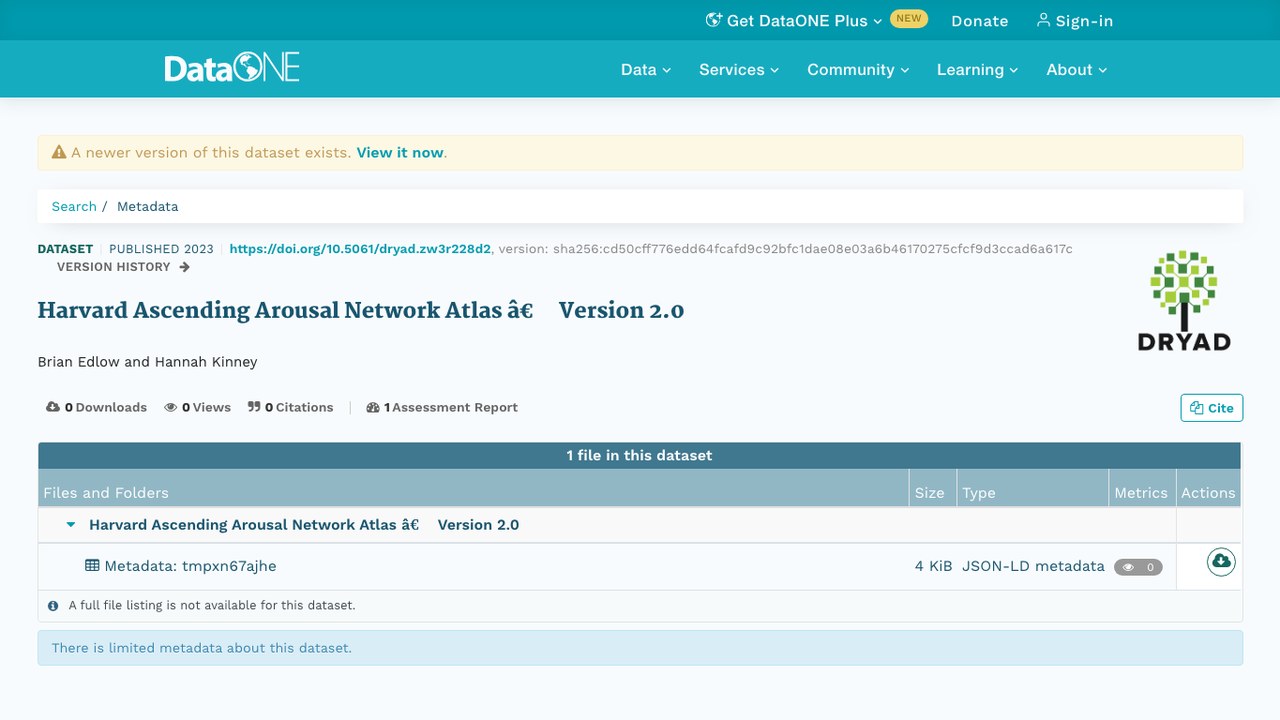1280x720 pixels.
Task: Click the Cite button
Action: pos(1211,408)
